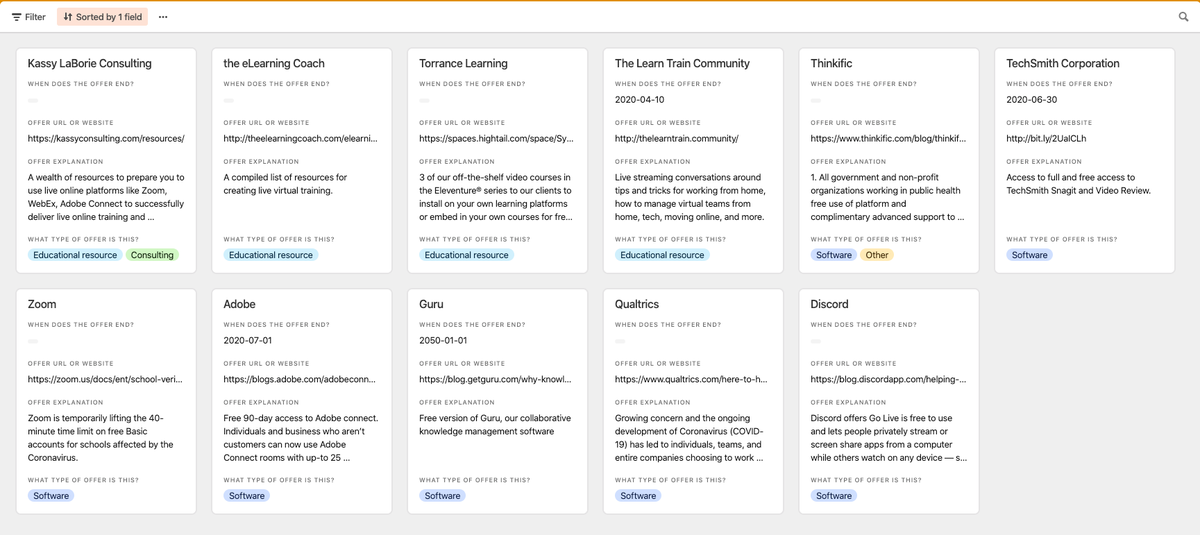This screenshot has height=535, width=1200.
Task: Open The Learn Train Community card title
Action: 682,63
